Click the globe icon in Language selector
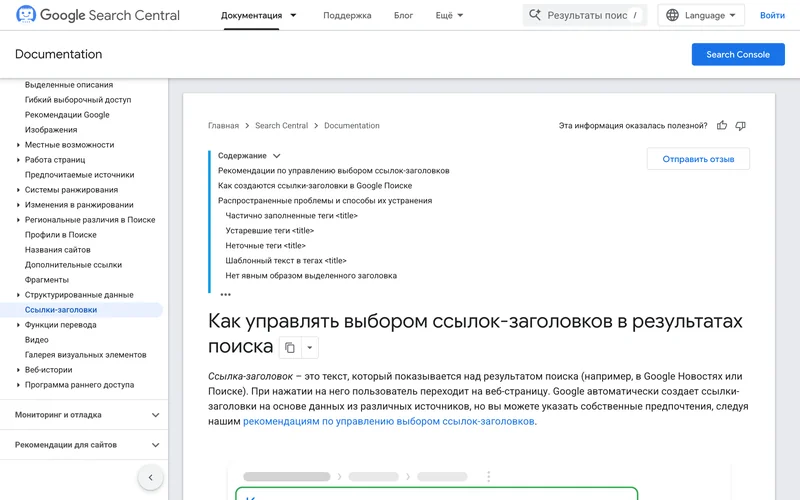The image size is (800, 500). point(672,15)
